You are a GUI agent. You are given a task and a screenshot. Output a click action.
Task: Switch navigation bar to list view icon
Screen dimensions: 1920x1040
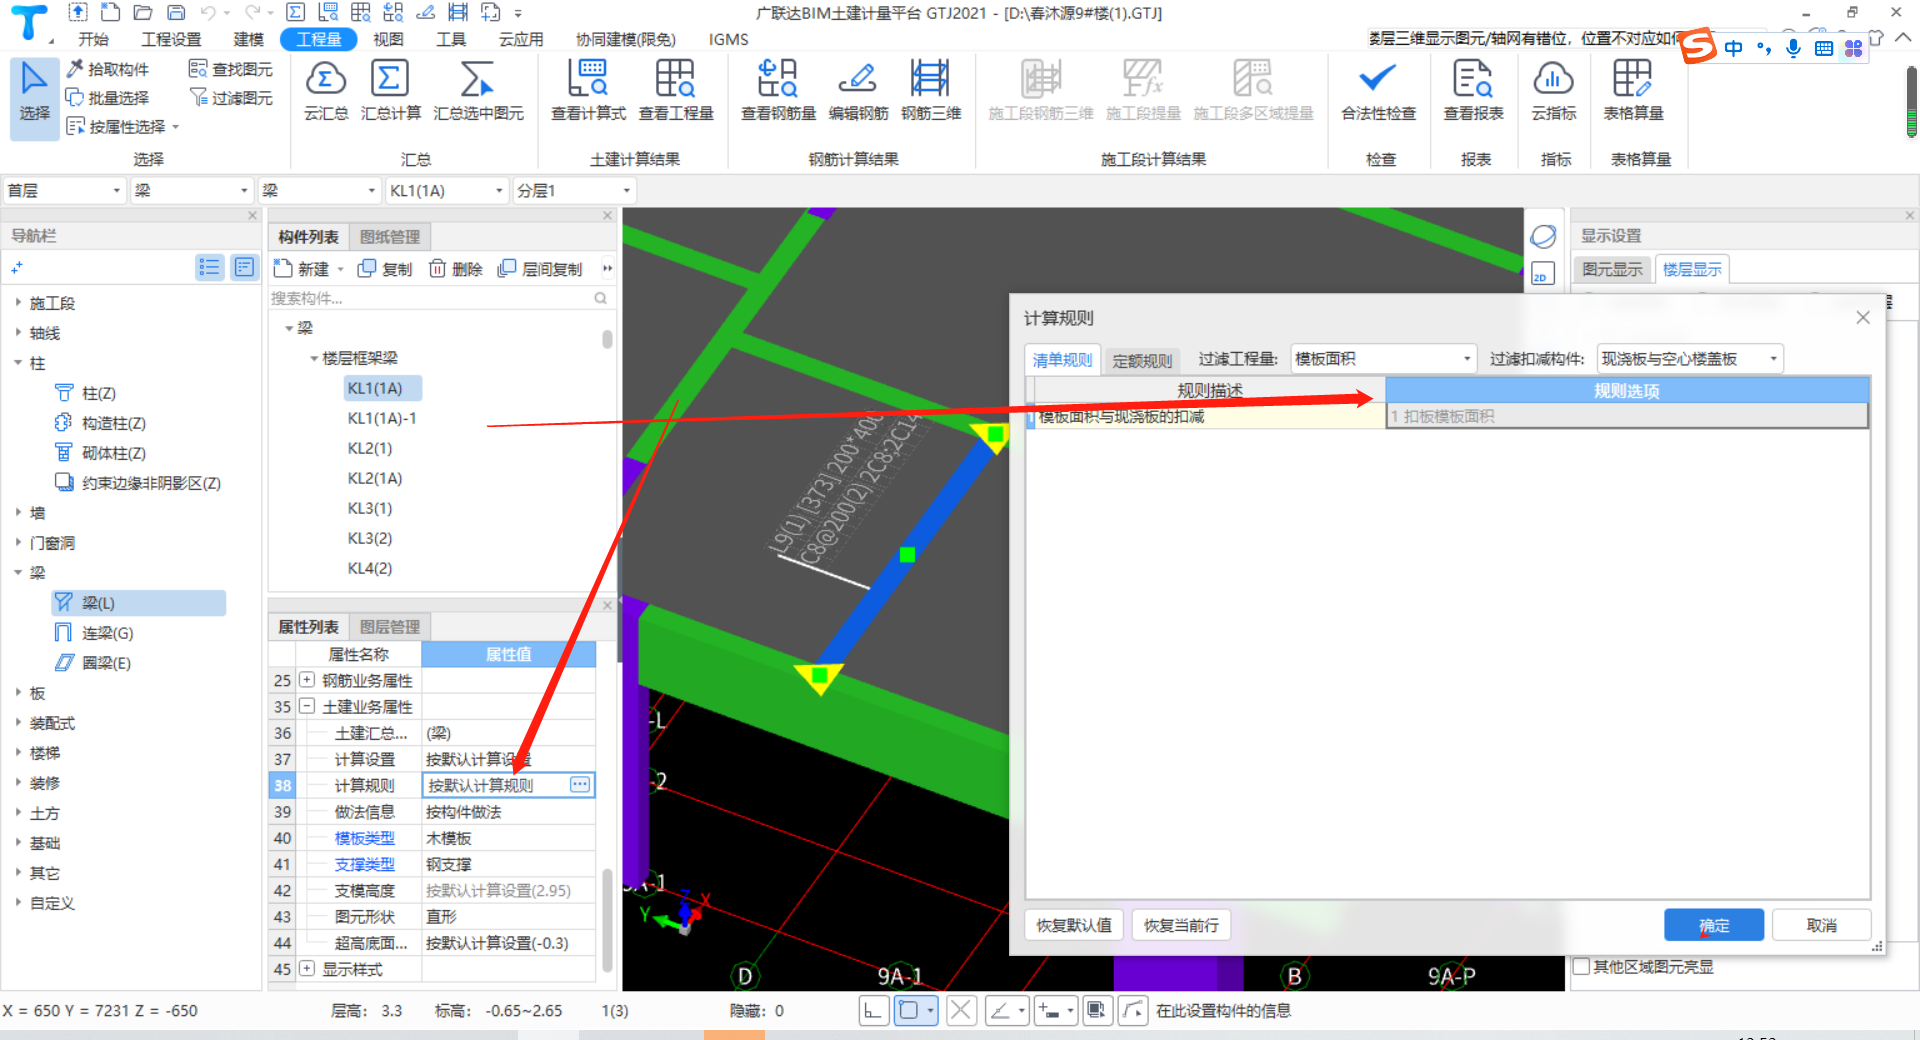click(x=209, y=267)
